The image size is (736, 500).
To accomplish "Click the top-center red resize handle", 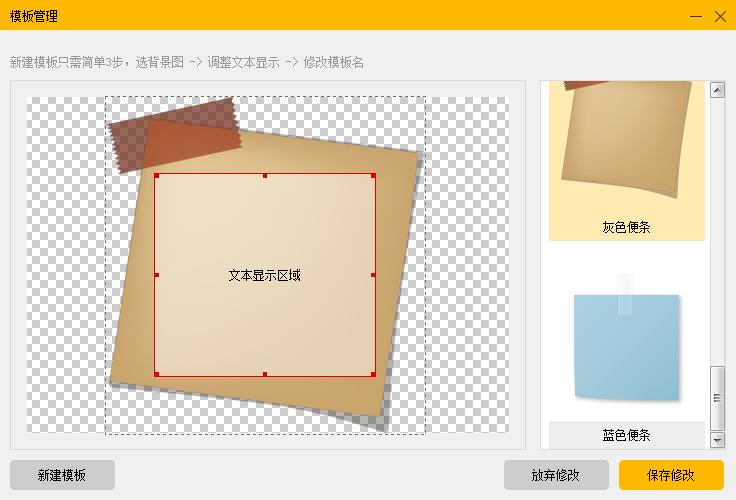I will tap(265, 176).
